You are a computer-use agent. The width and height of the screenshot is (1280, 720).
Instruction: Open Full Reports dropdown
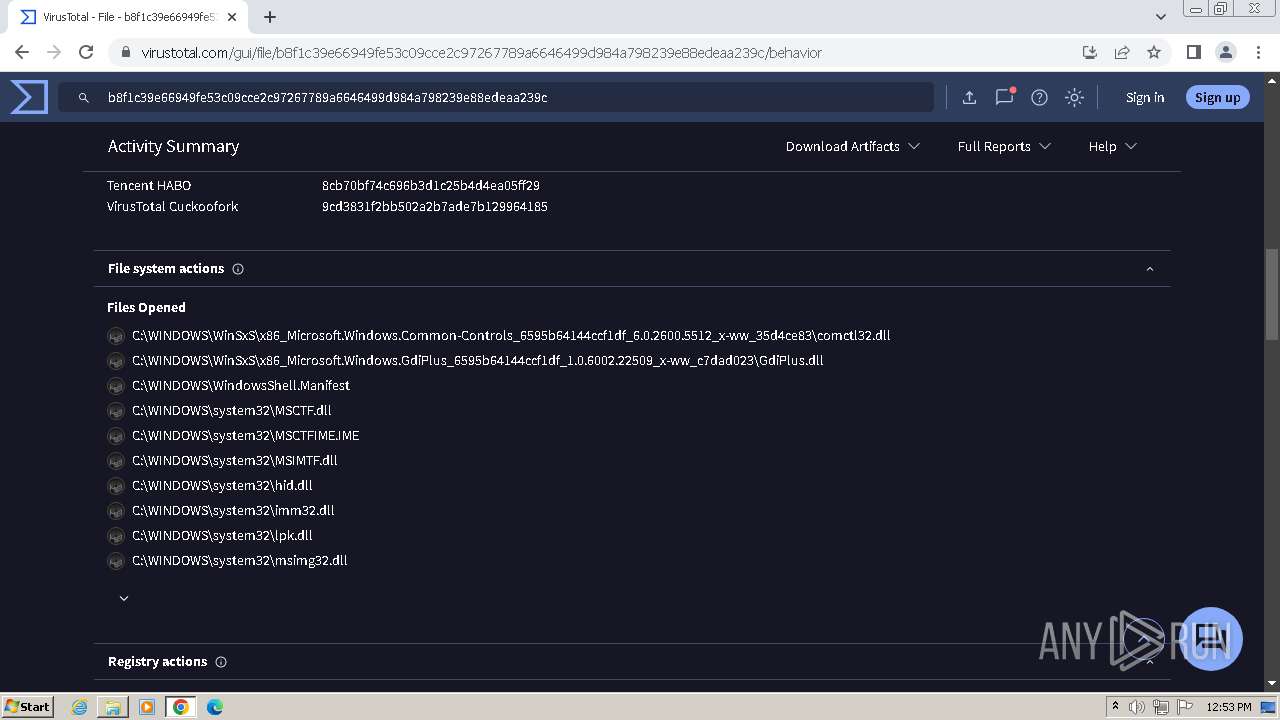[1004, 146]
